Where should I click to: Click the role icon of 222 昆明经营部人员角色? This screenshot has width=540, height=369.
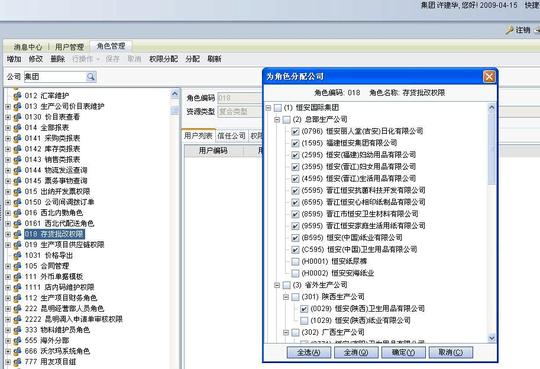click(17, 309)
